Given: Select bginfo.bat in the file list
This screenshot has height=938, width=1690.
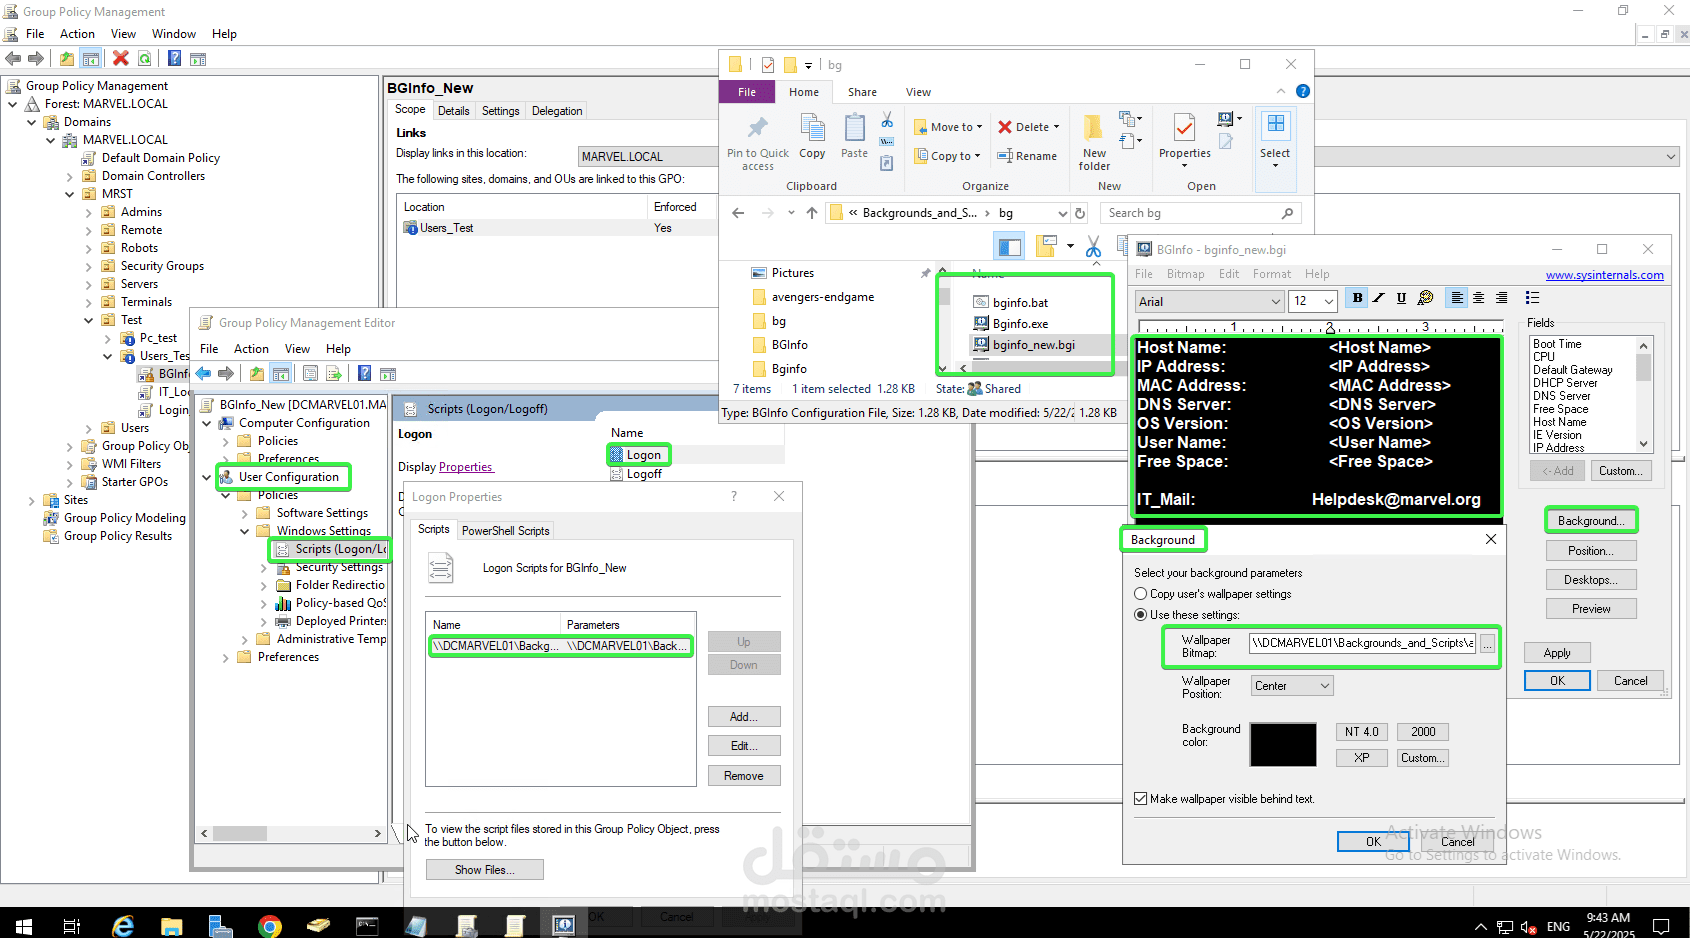Looking at the screenshot, I should click(1020, 303).
